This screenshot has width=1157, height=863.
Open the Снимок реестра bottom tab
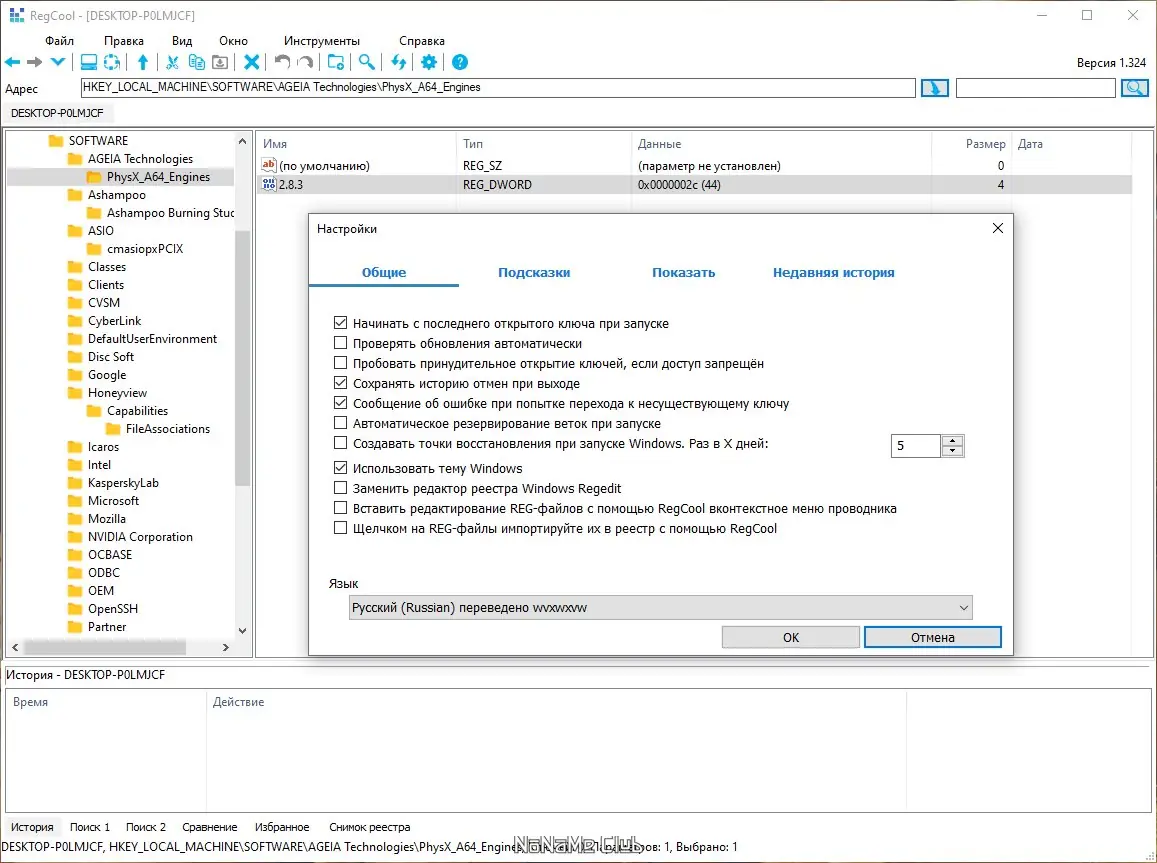pyautogui.click(x=370, y=827)
